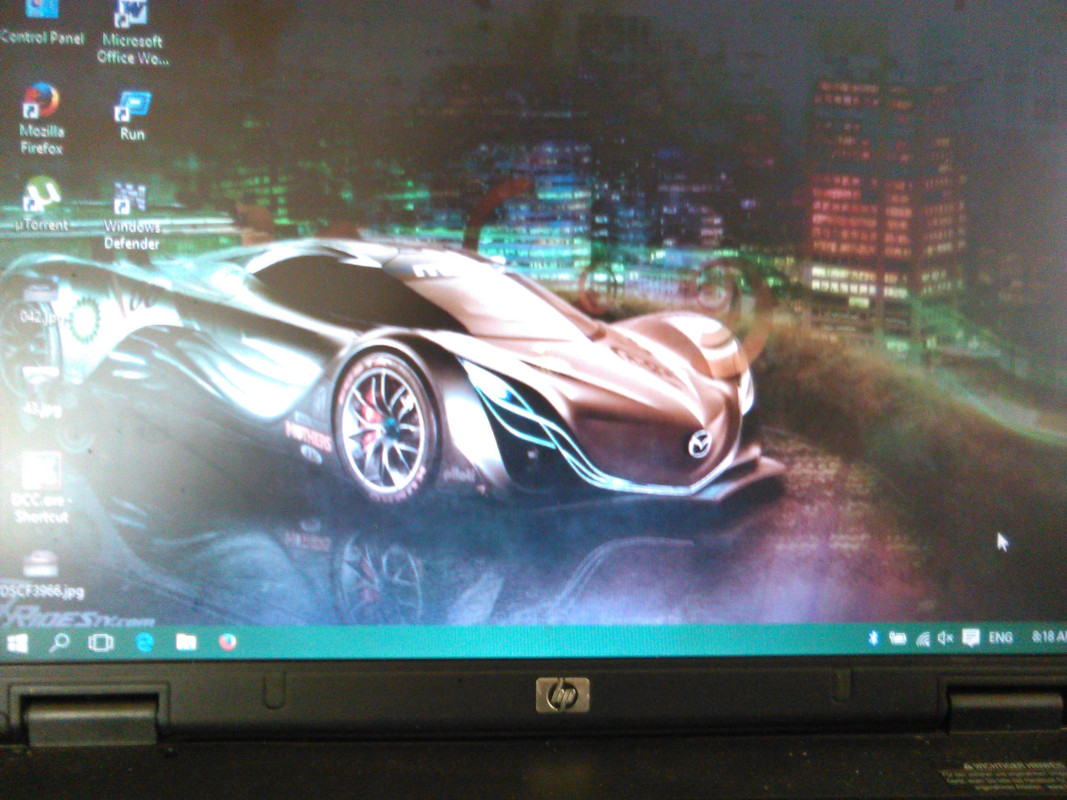Open the Action Center notifications icon
The width and height of the screenshot is (1067, 800).
tap(971, 637)
